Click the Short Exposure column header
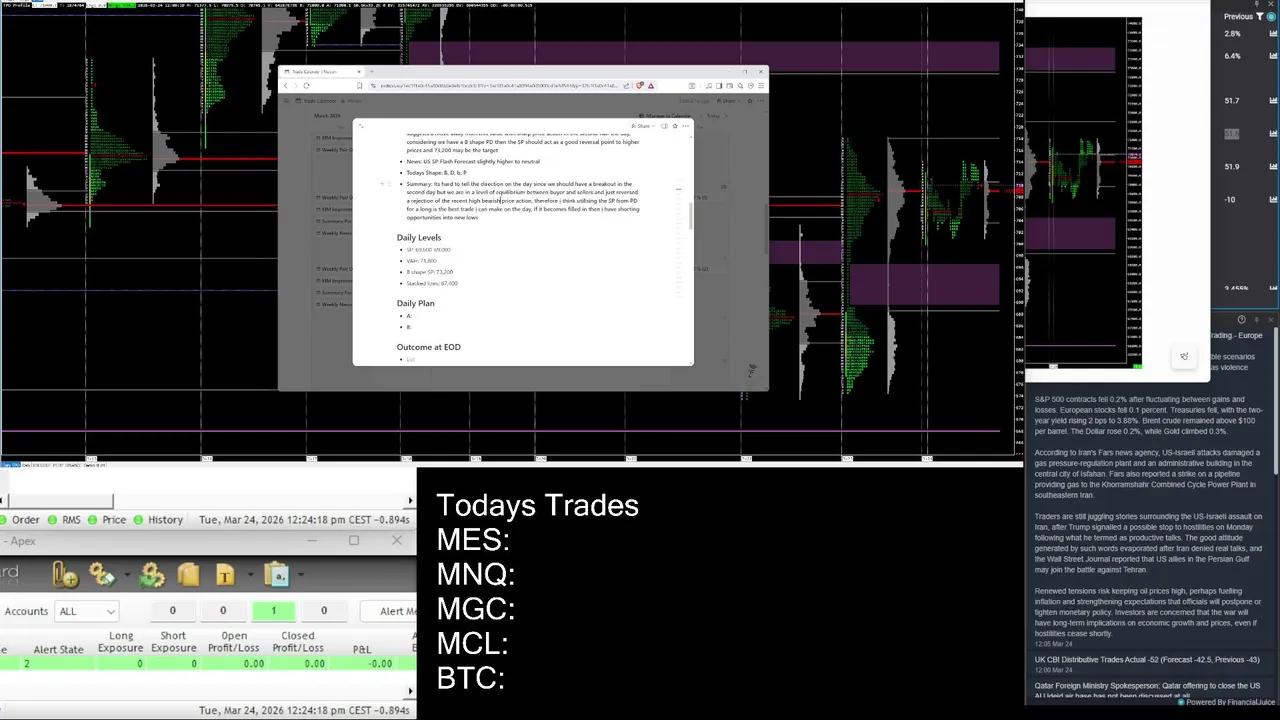This screenshot has height=720, width=1280. (x=173, y=641)
